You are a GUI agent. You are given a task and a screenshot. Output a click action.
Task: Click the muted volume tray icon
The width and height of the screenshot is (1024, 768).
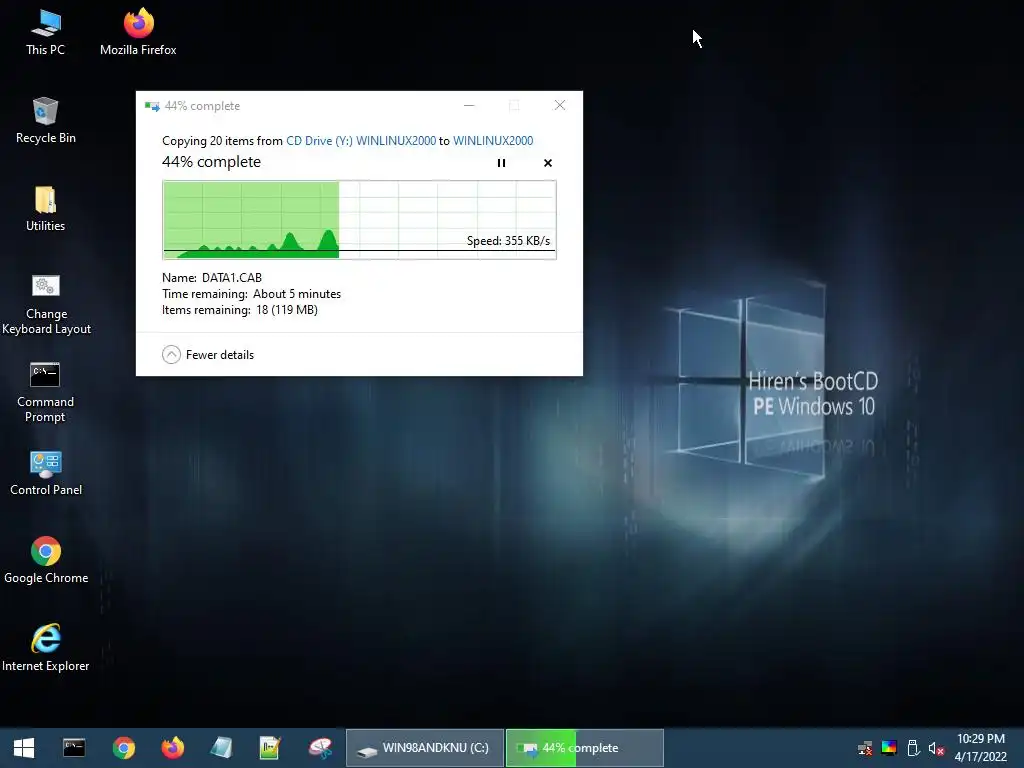click(x=936, y=748)
